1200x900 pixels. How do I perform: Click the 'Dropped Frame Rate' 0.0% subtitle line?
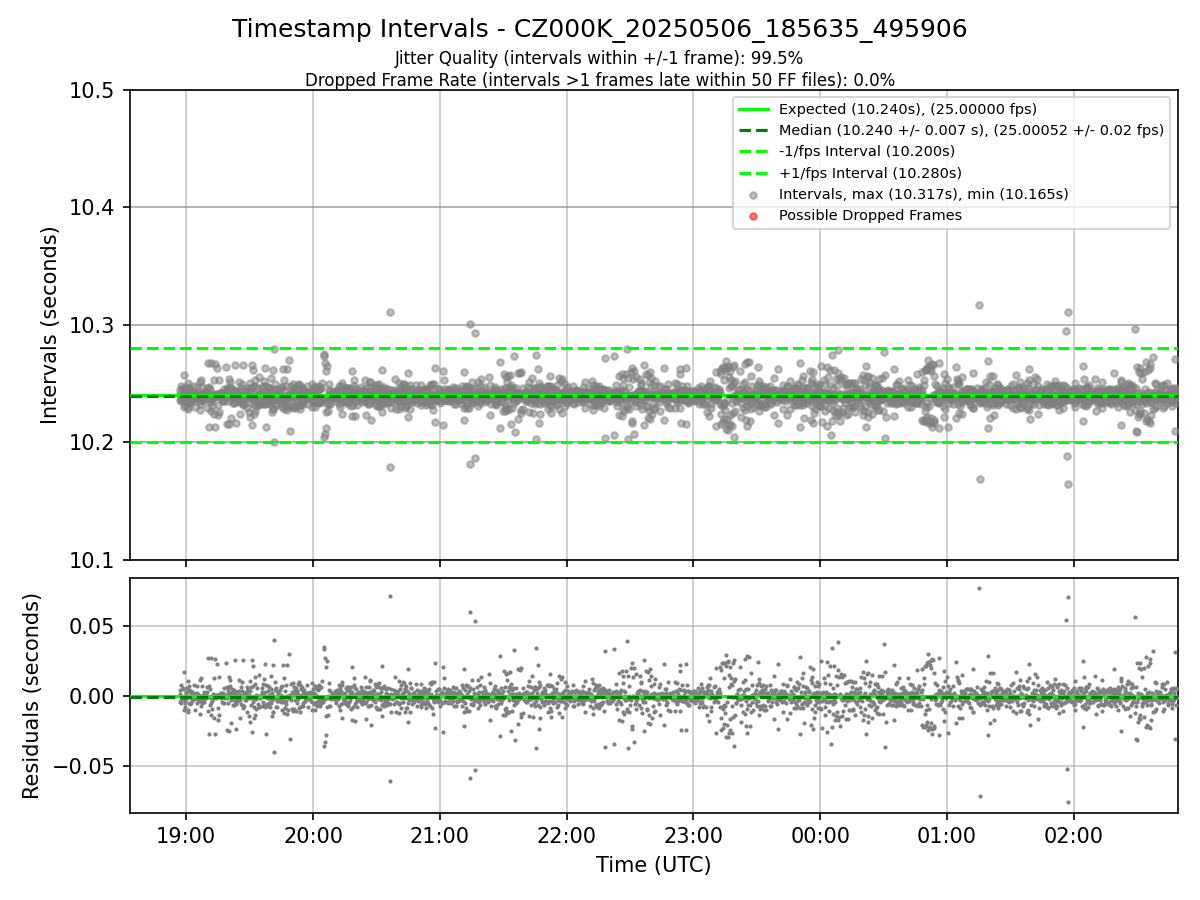click(x=599, y=79)
